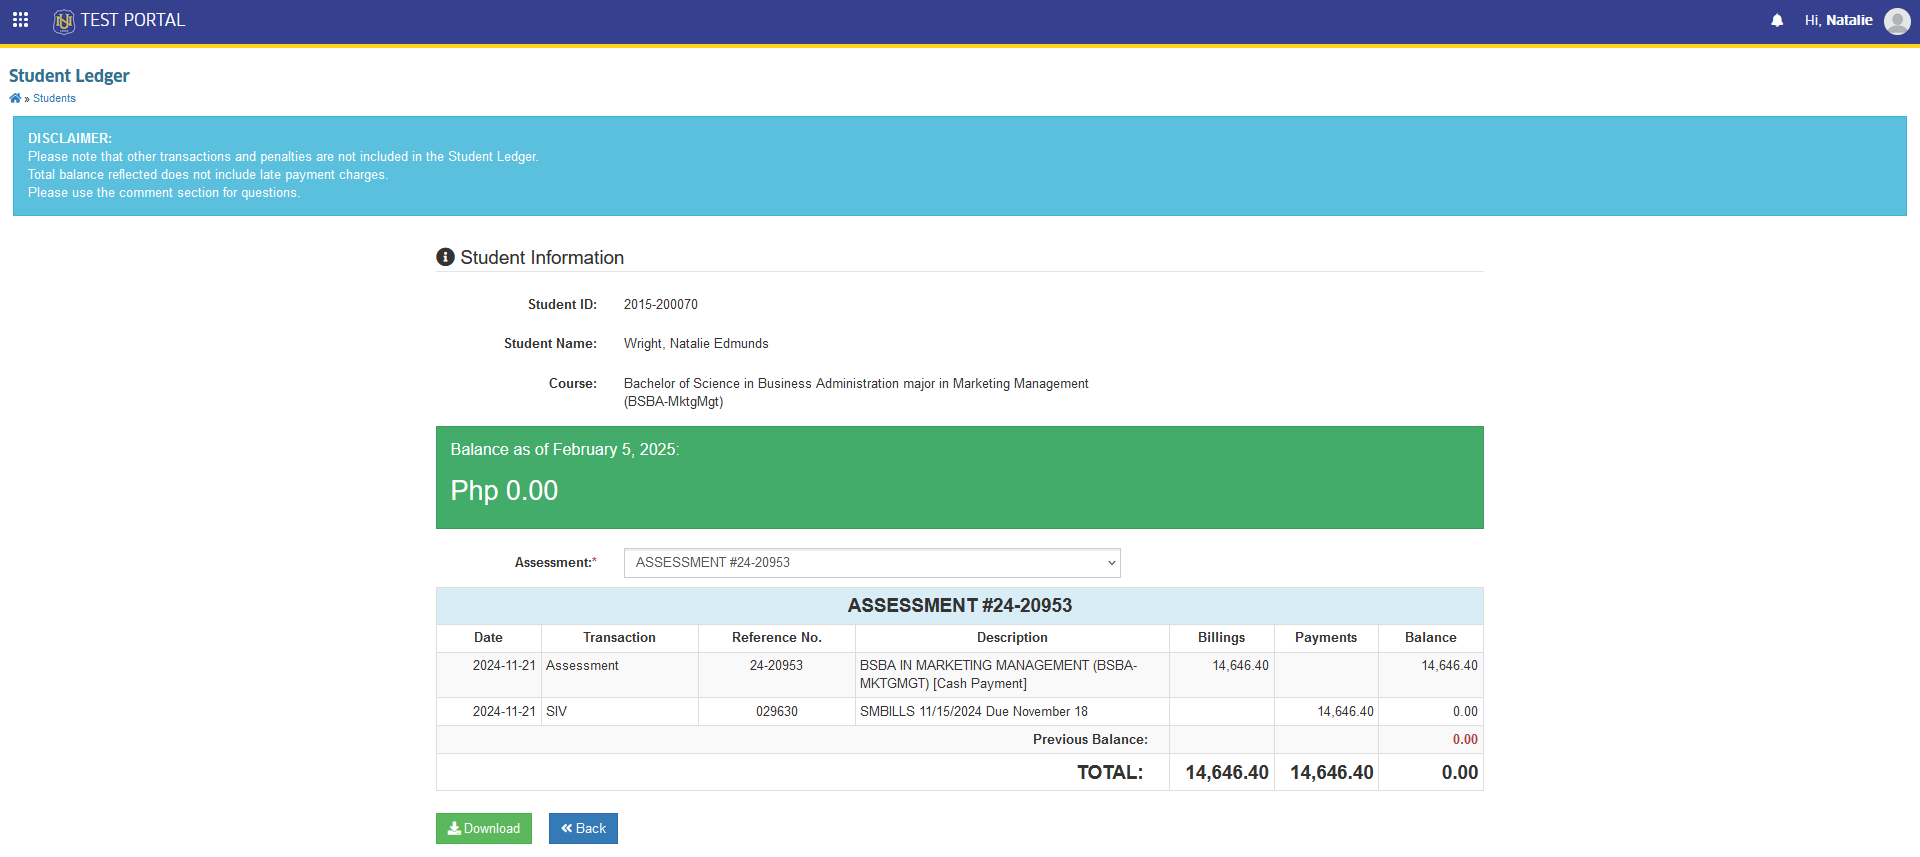Screen dimensions: 1920x857
Task: Click the Student Information info icon
Action: (x=446, y=257)
